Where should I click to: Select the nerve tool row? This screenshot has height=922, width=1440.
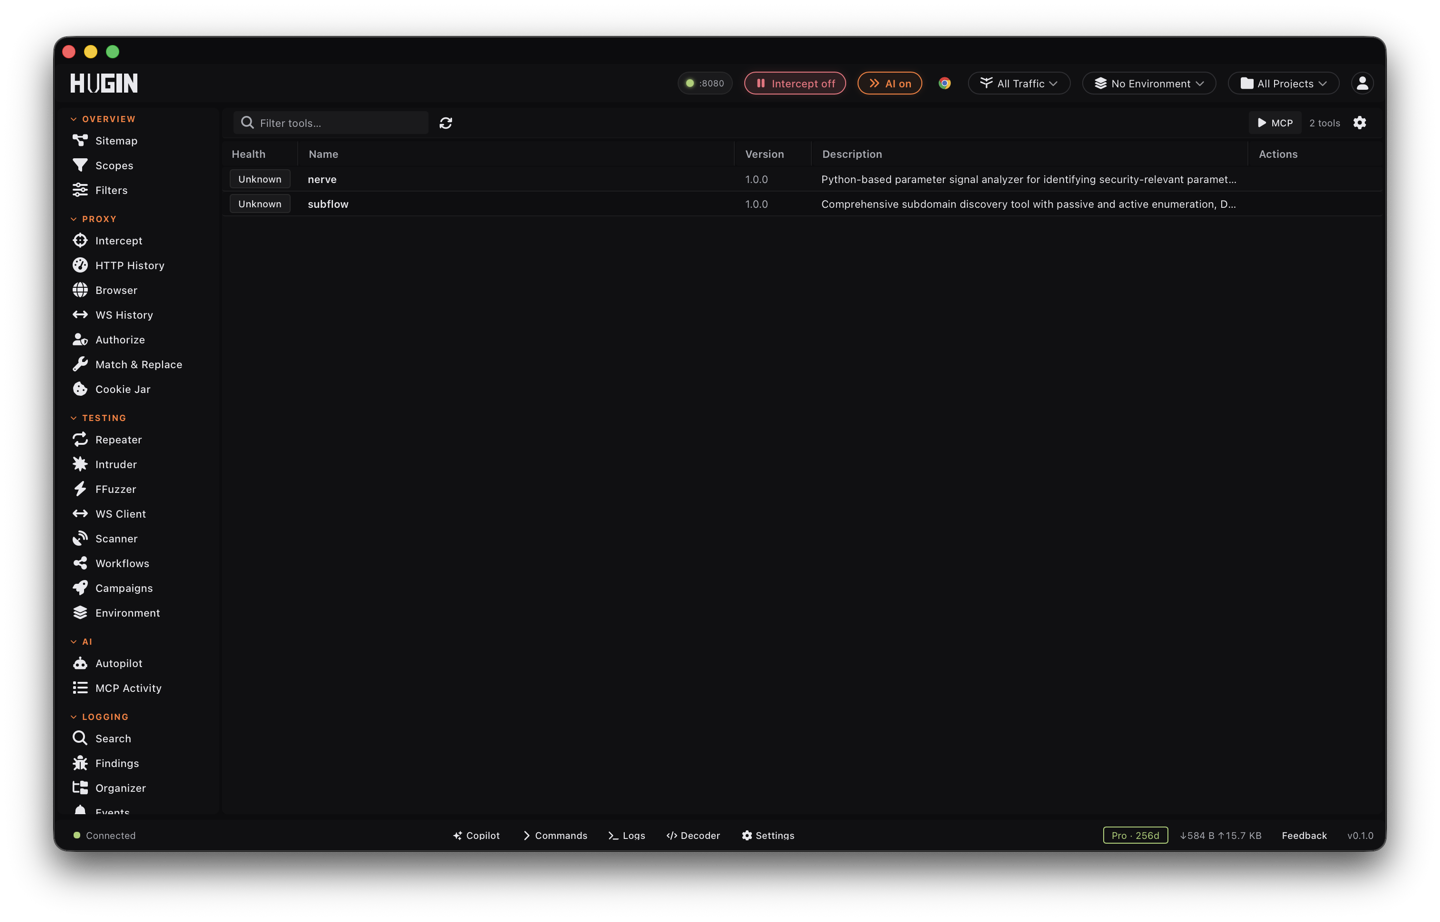(802, 179)
